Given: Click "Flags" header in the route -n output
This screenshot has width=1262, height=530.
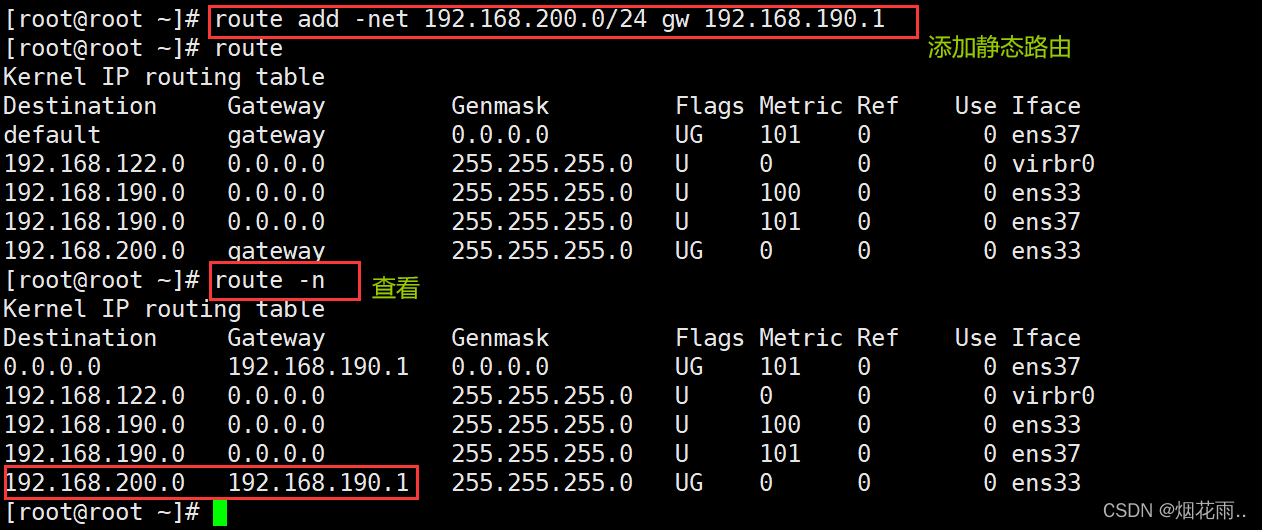Looking at the screenshot, I should [x=710, y=338].
